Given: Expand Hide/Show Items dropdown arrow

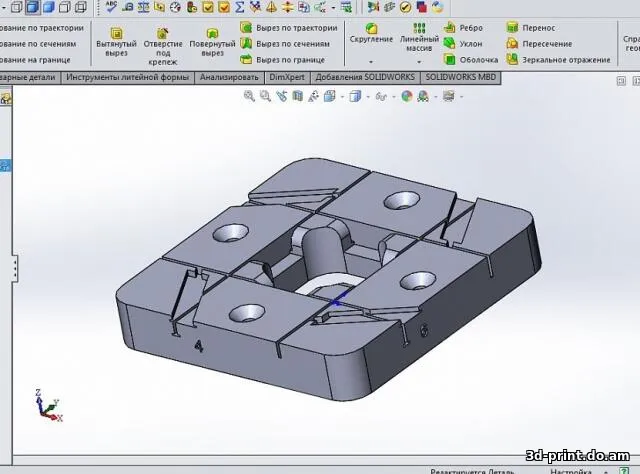Looking at the screenshot, I should (394, 97).
